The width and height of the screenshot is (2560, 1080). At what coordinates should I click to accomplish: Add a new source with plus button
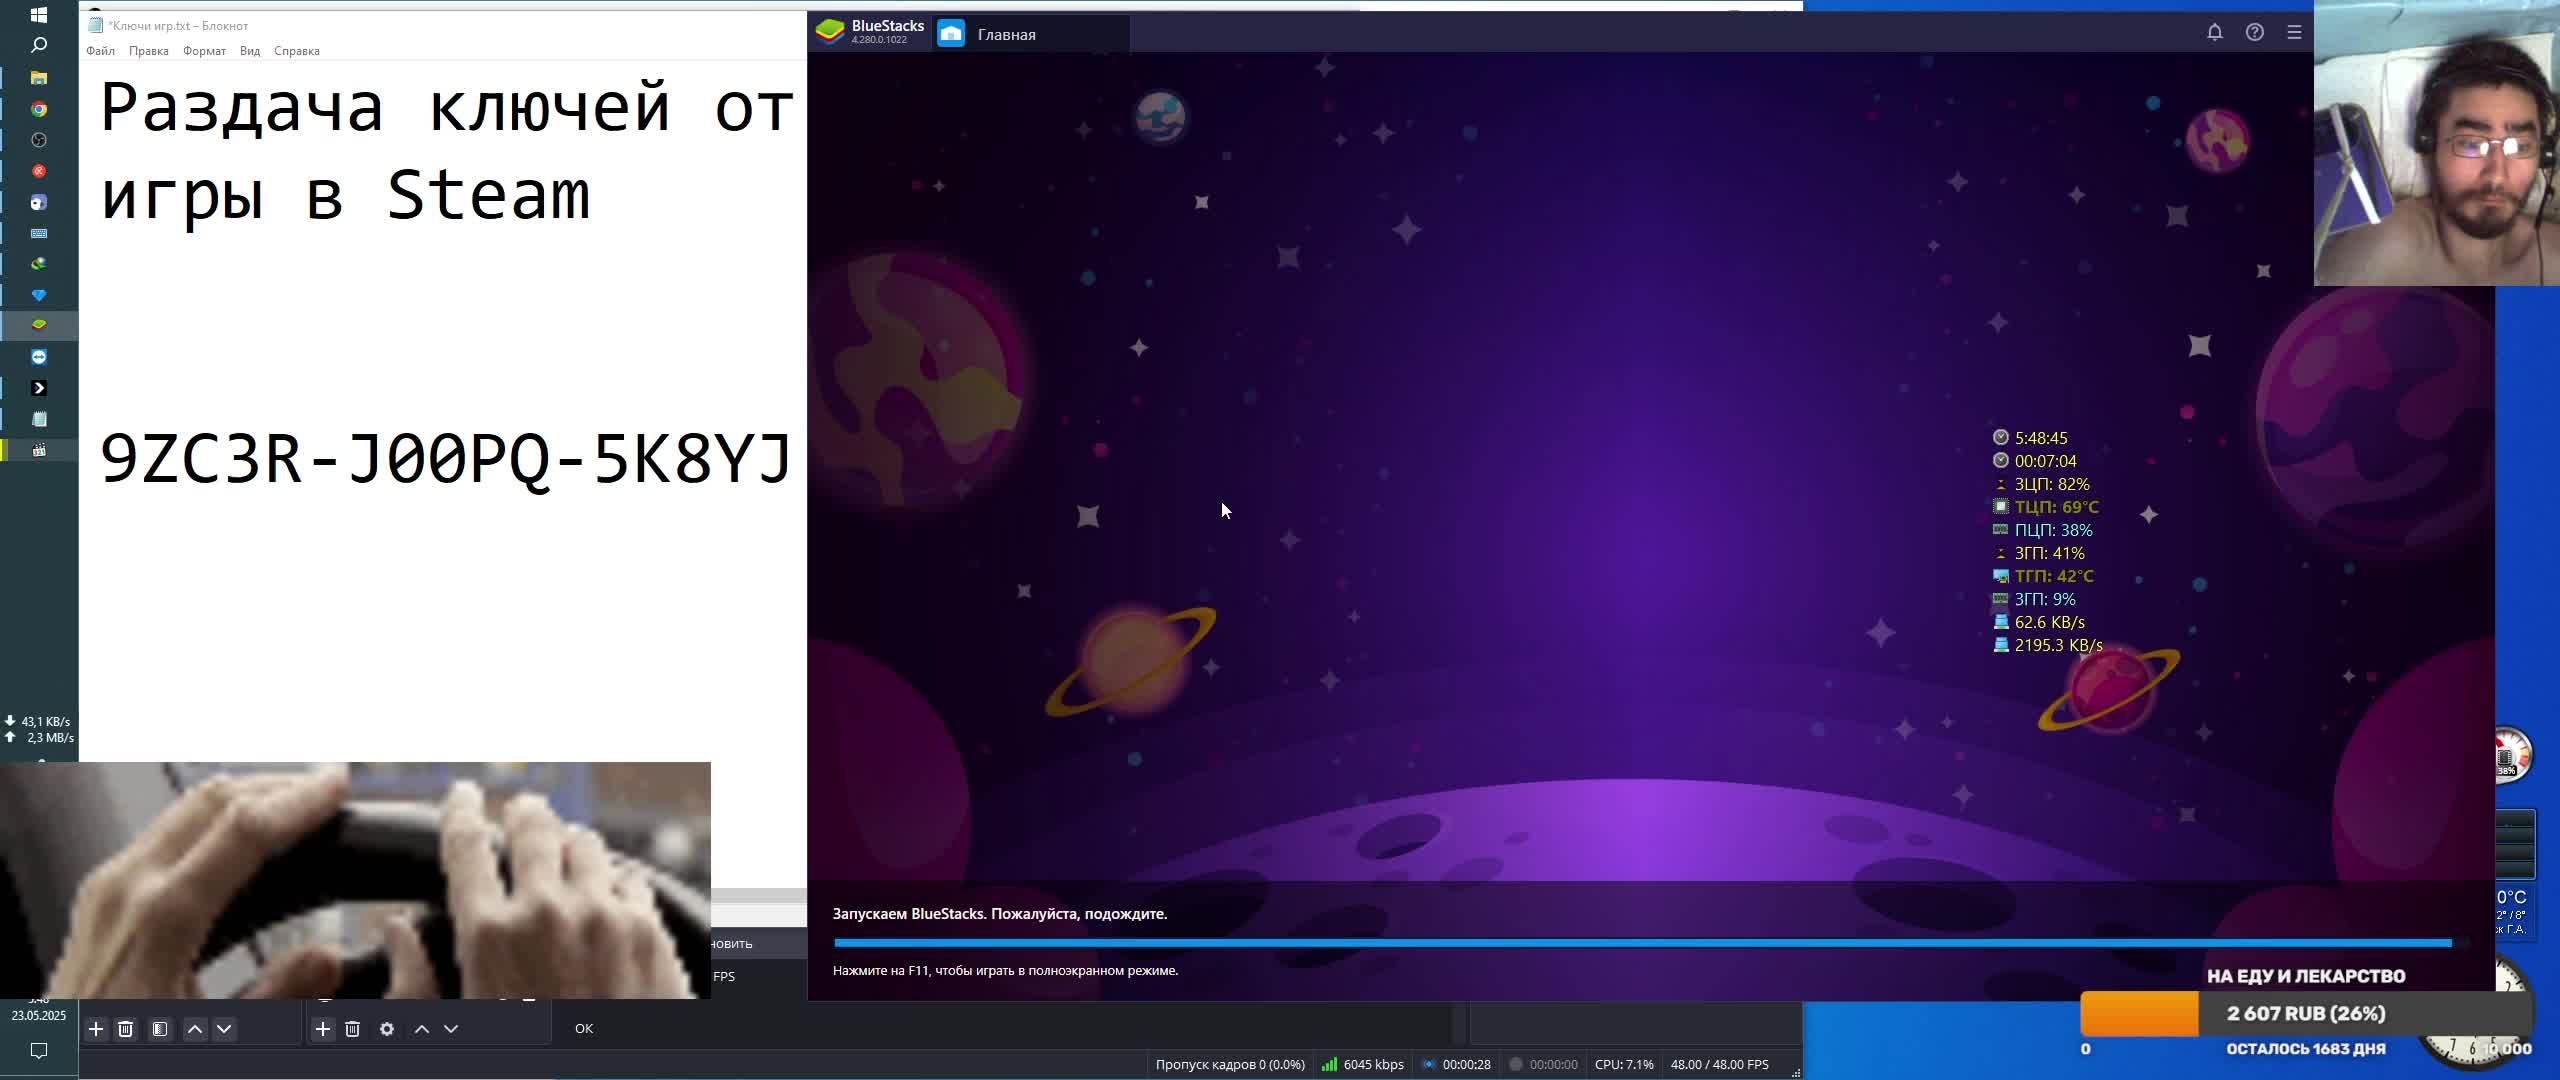coord(323,1028)
